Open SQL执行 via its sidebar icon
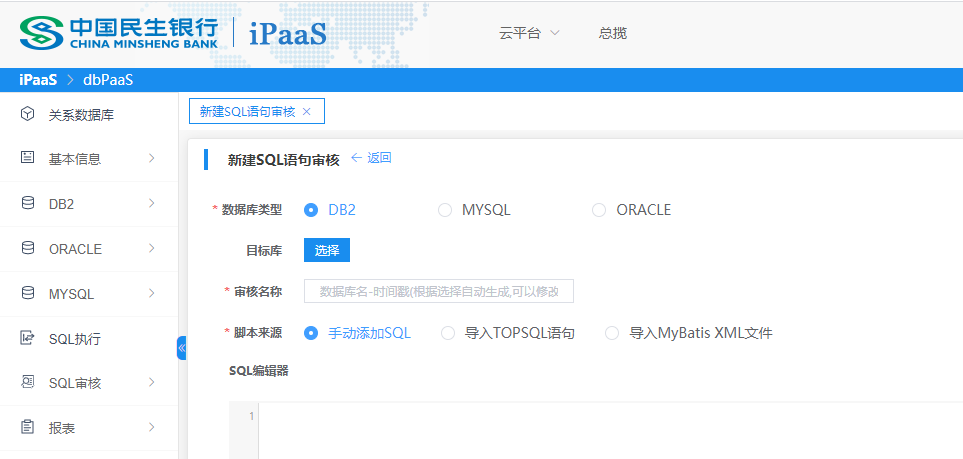Viewport: 963px width, 459px height. [x=27, y=338]
